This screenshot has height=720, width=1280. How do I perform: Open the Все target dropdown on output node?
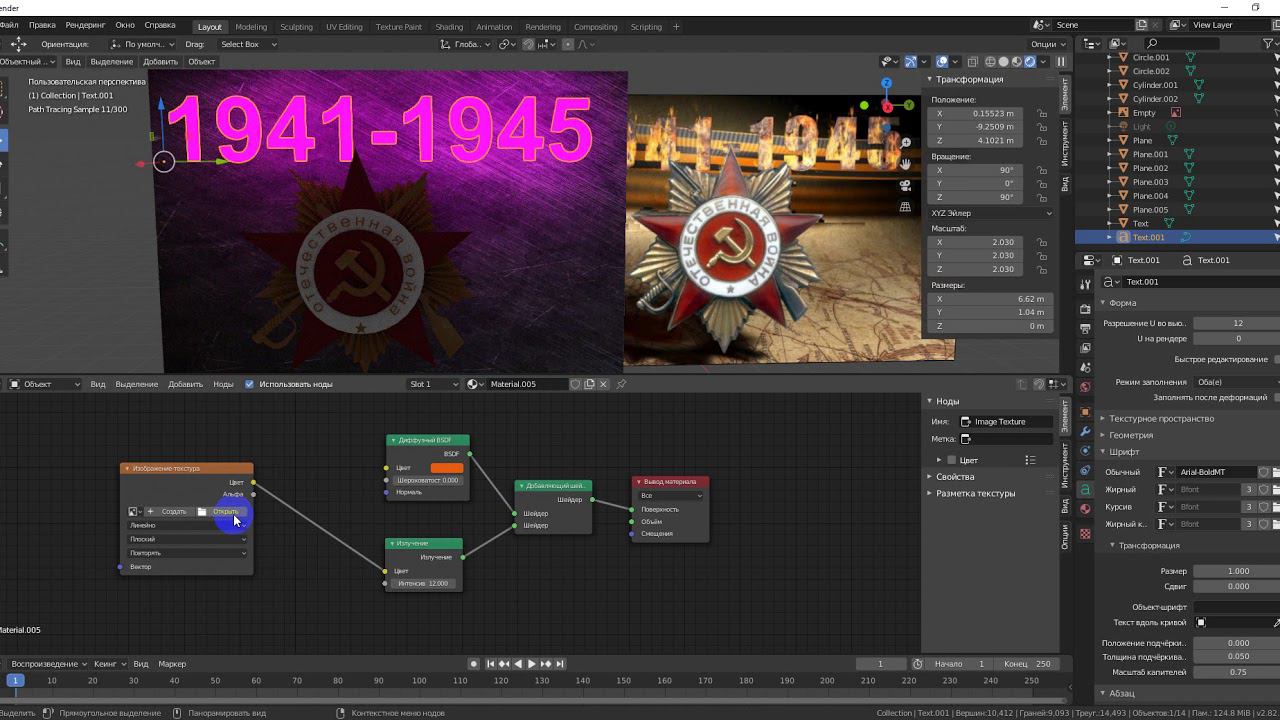pos(671,496)
